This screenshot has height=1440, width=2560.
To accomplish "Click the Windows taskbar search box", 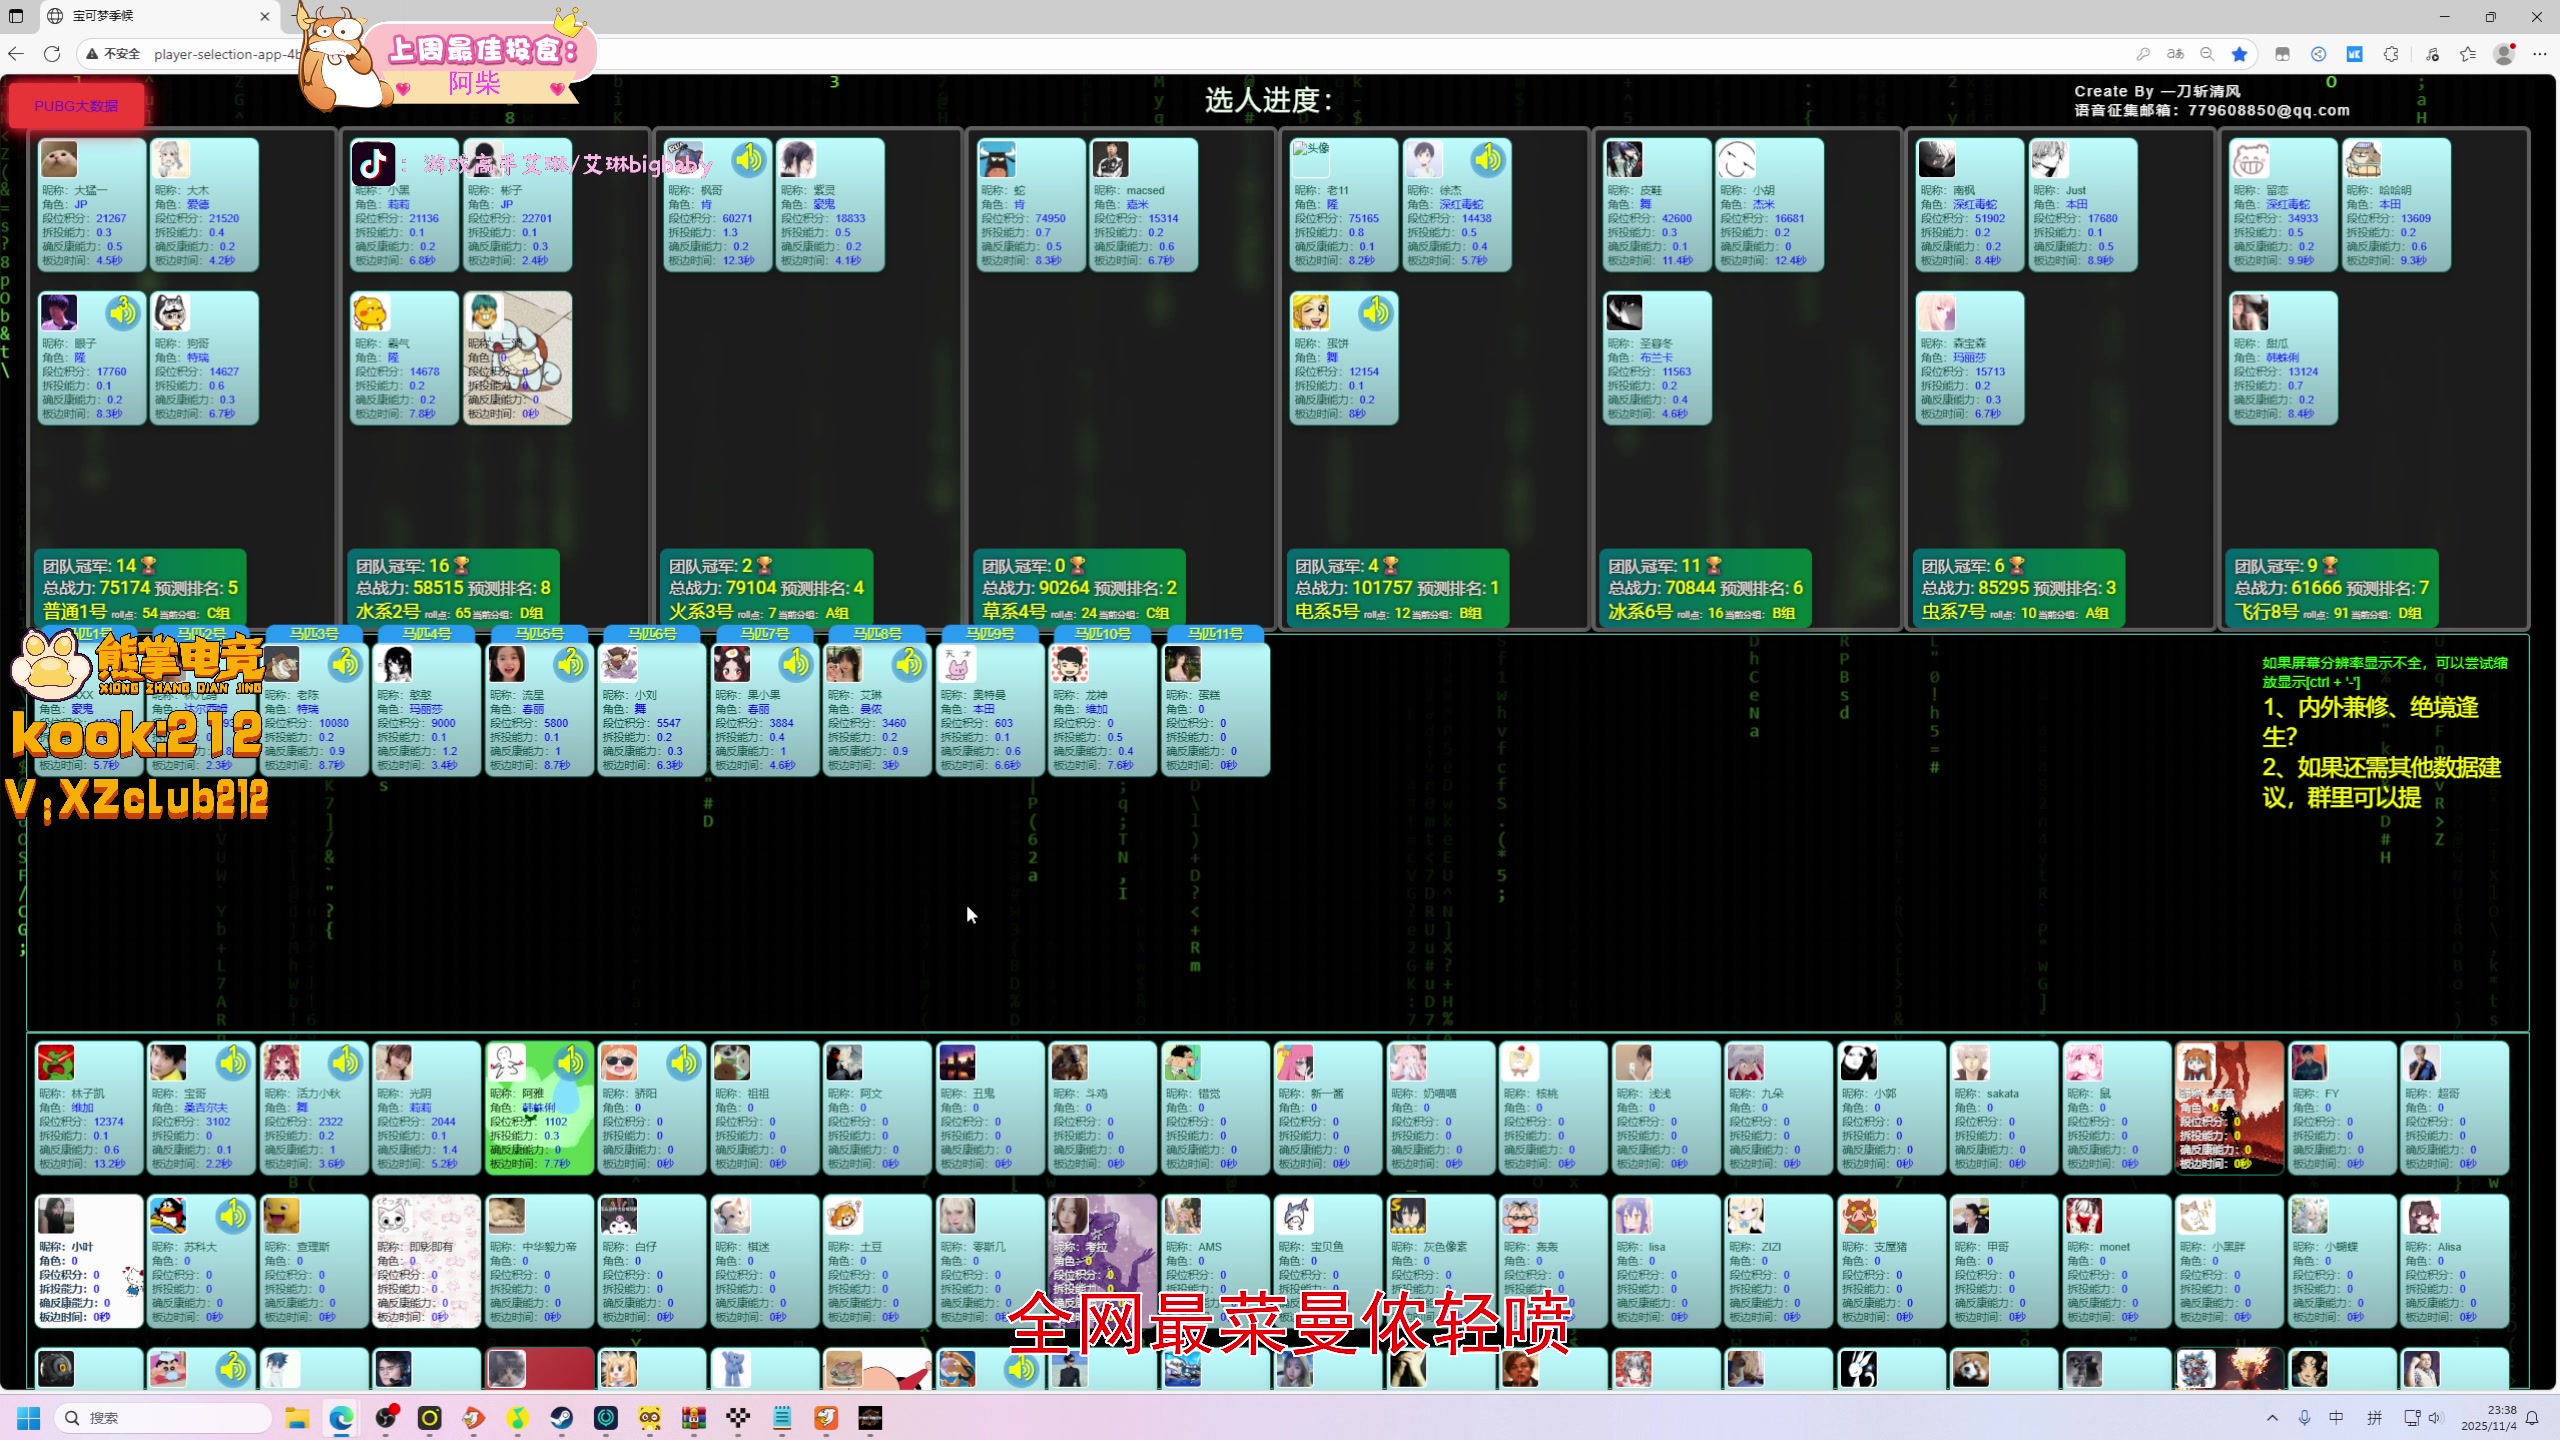I will pos(165,1418).
